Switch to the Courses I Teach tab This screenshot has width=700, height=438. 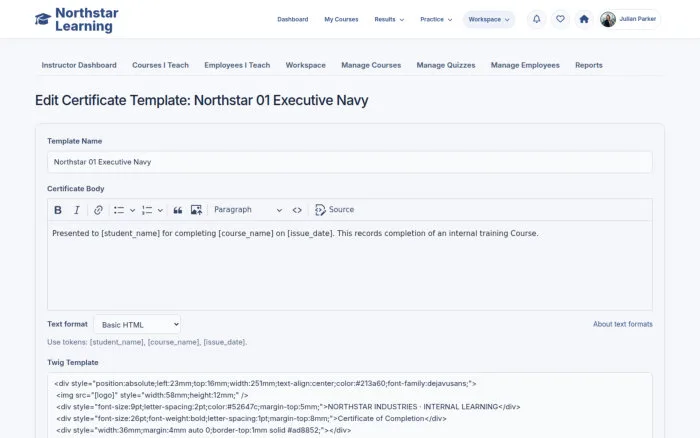pyautogui.click(x=160, y=65)
